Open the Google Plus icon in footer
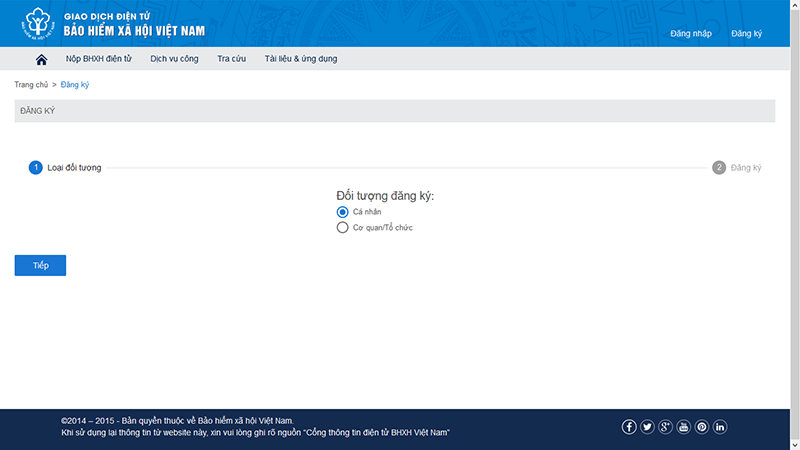The height and width of the screenshot is (450, 800). click(x=665, y=427)
